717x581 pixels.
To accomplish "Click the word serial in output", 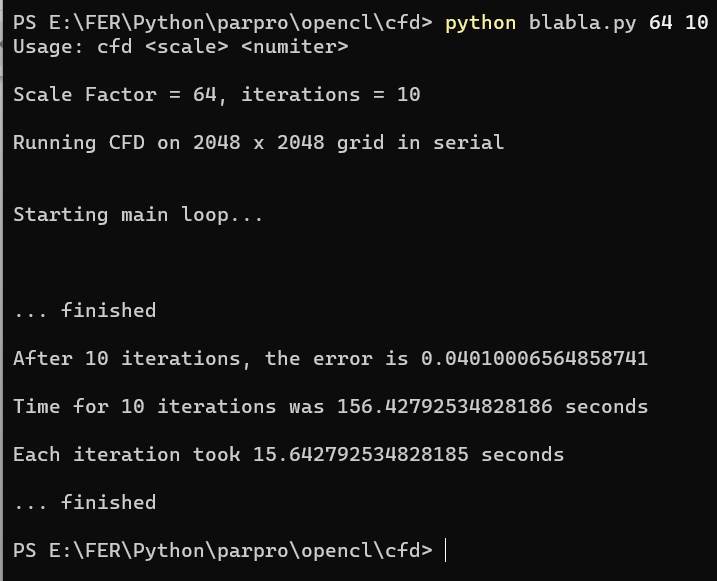I will (x=468, y=143).
